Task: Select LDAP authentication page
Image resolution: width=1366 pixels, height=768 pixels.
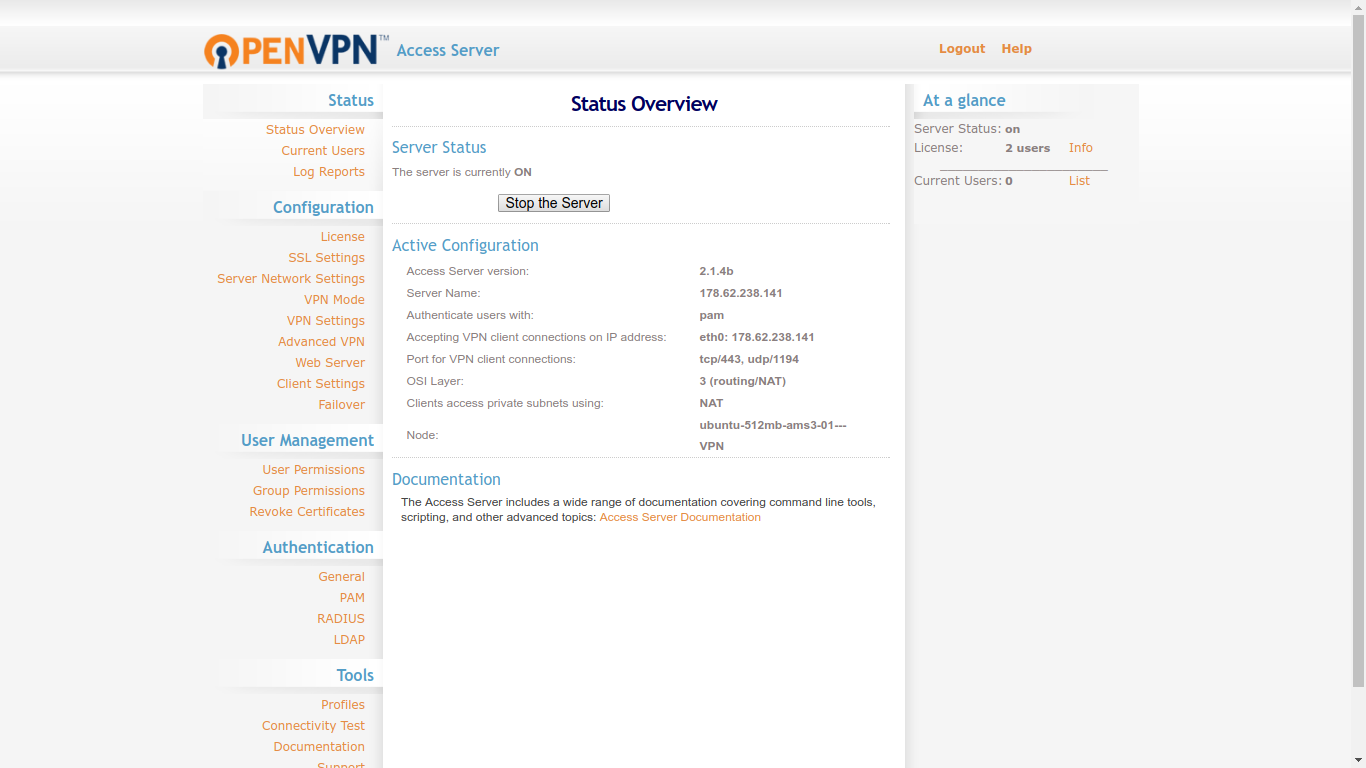Action: 349,640
